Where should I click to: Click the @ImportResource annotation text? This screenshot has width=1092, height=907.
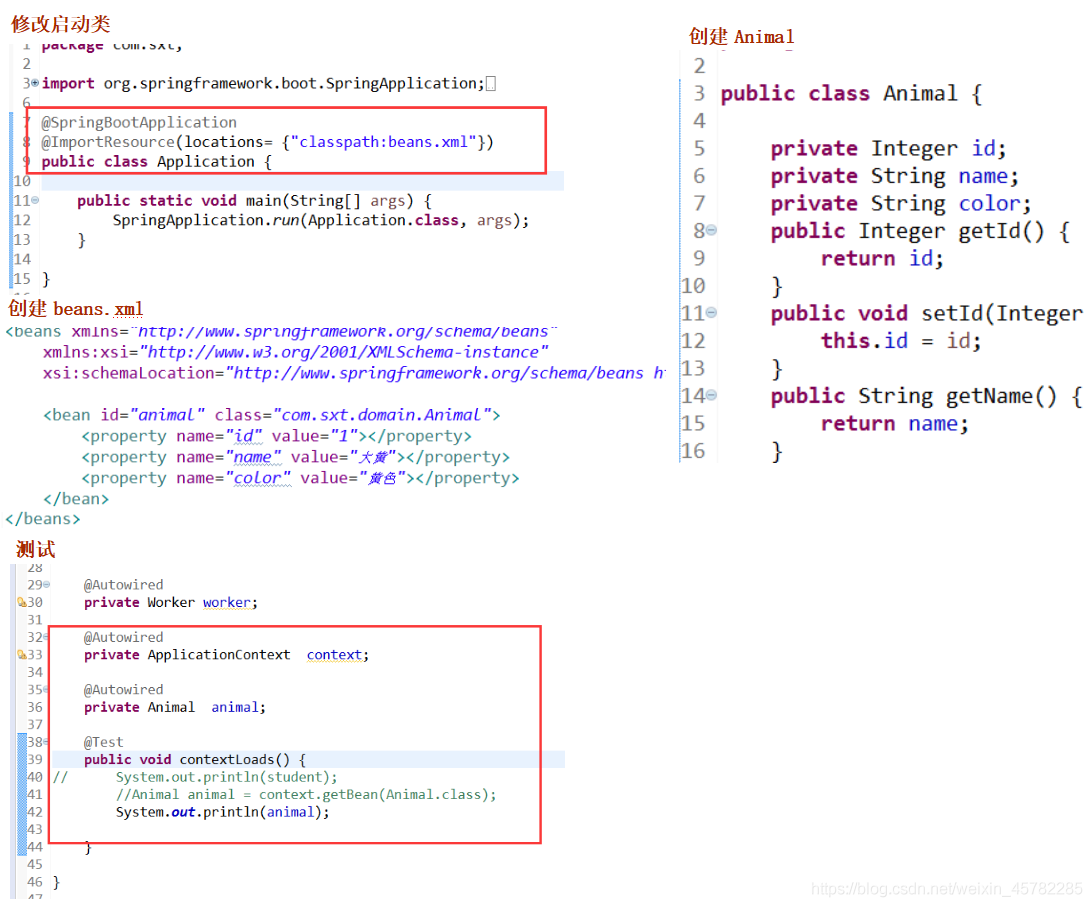pos(108,142)
